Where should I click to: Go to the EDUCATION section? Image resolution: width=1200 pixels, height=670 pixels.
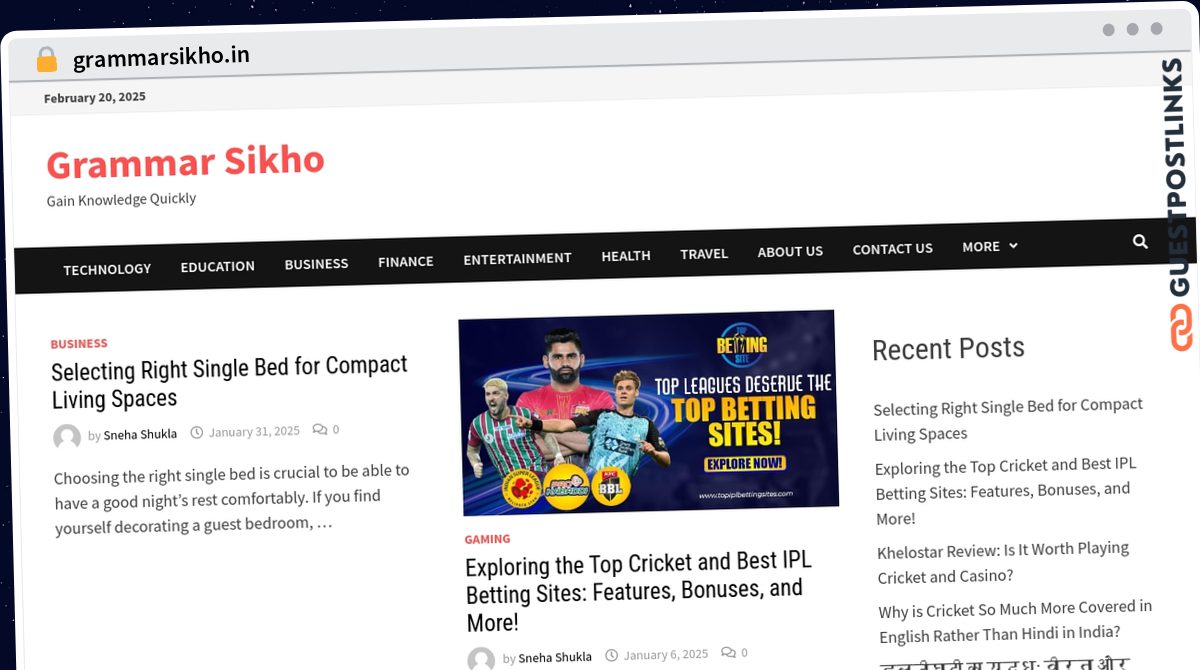[217, 266]
